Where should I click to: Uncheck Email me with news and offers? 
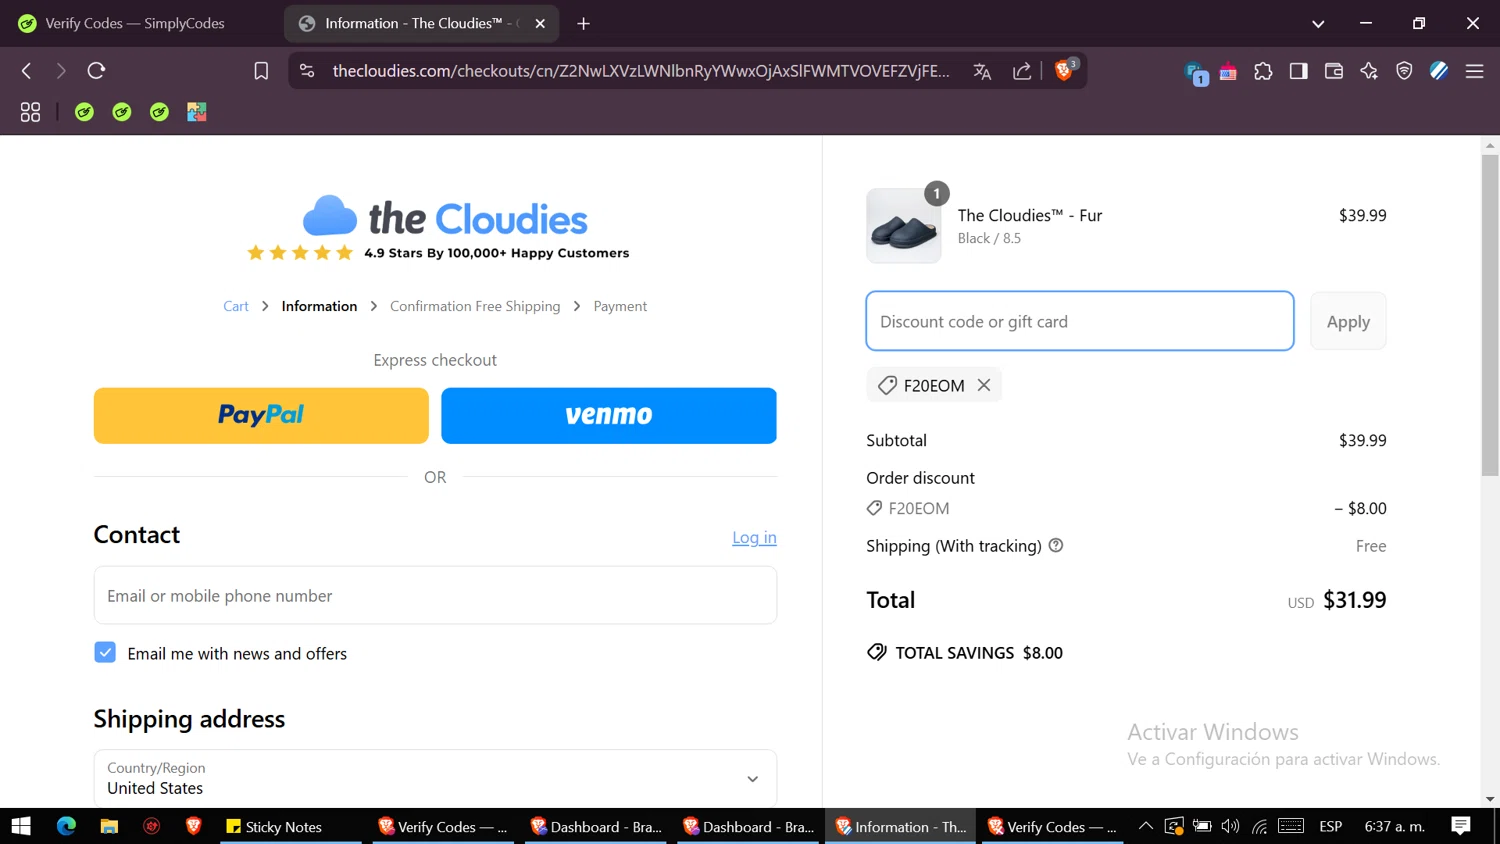tap(105, 652)
